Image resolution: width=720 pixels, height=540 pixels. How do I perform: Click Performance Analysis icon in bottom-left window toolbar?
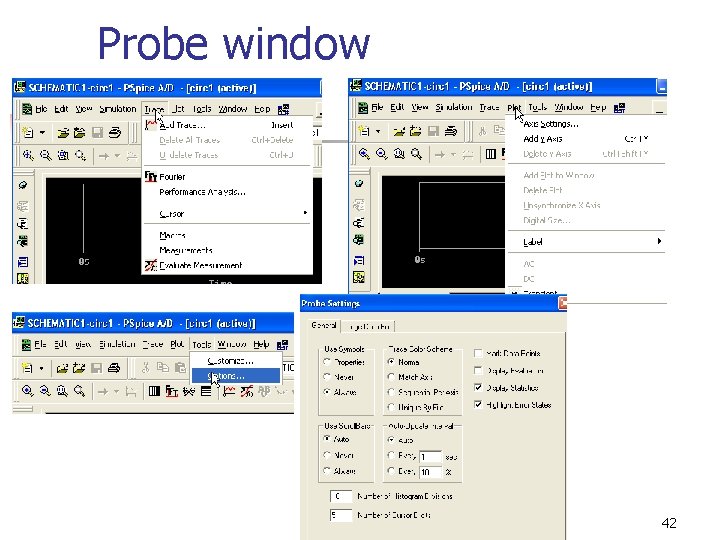point(189,391)
